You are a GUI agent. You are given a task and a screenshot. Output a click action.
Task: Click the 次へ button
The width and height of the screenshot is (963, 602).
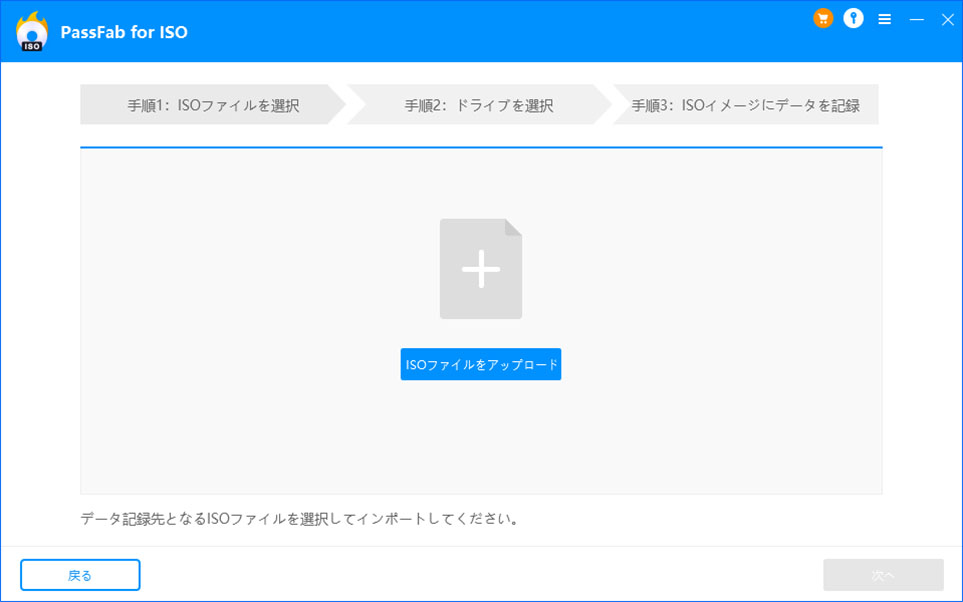coord(883,575)
